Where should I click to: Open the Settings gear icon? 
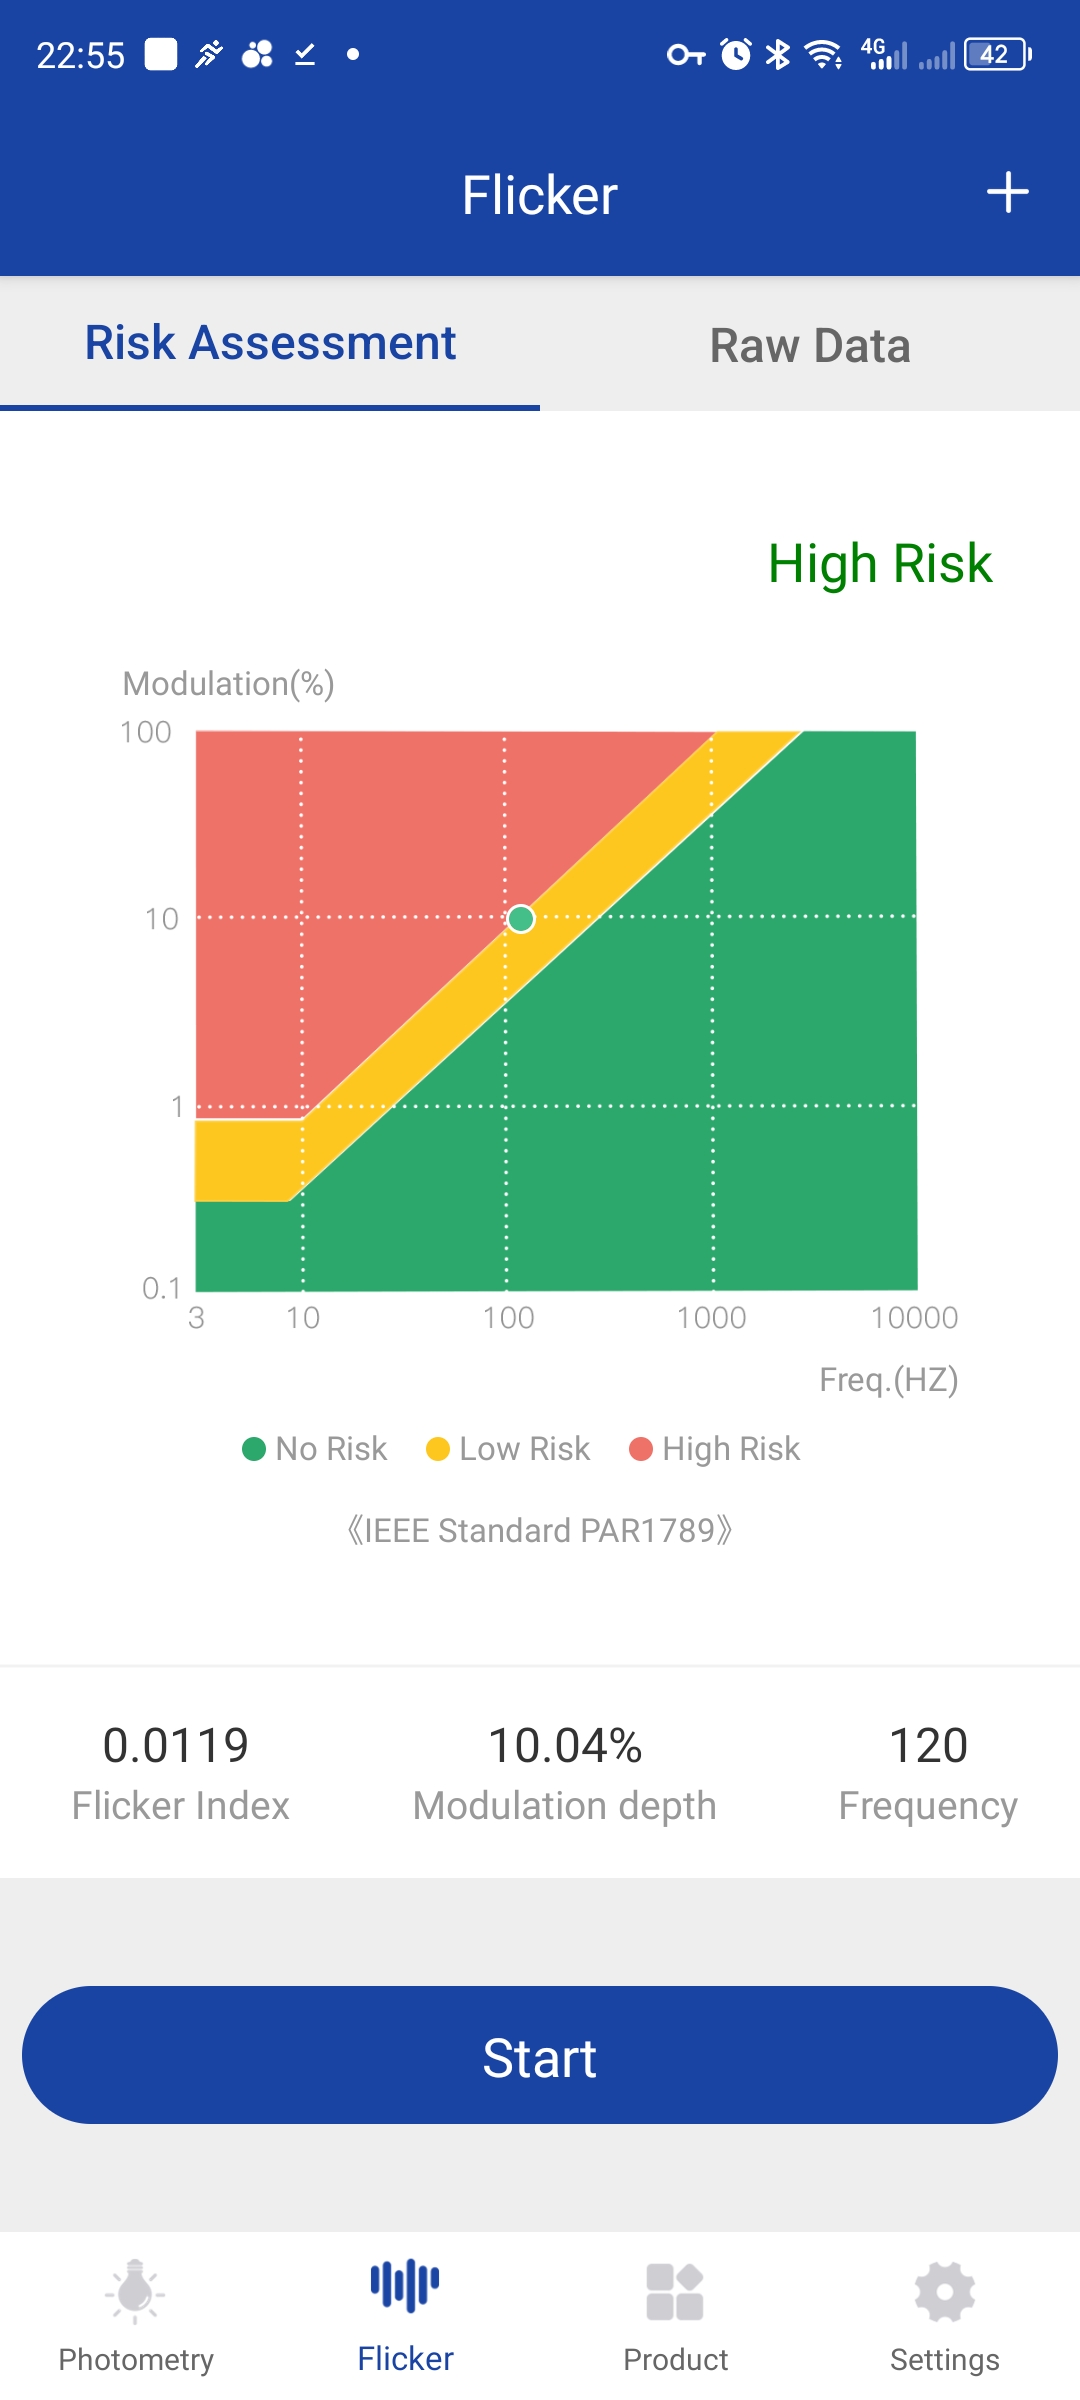point(944,2292)
